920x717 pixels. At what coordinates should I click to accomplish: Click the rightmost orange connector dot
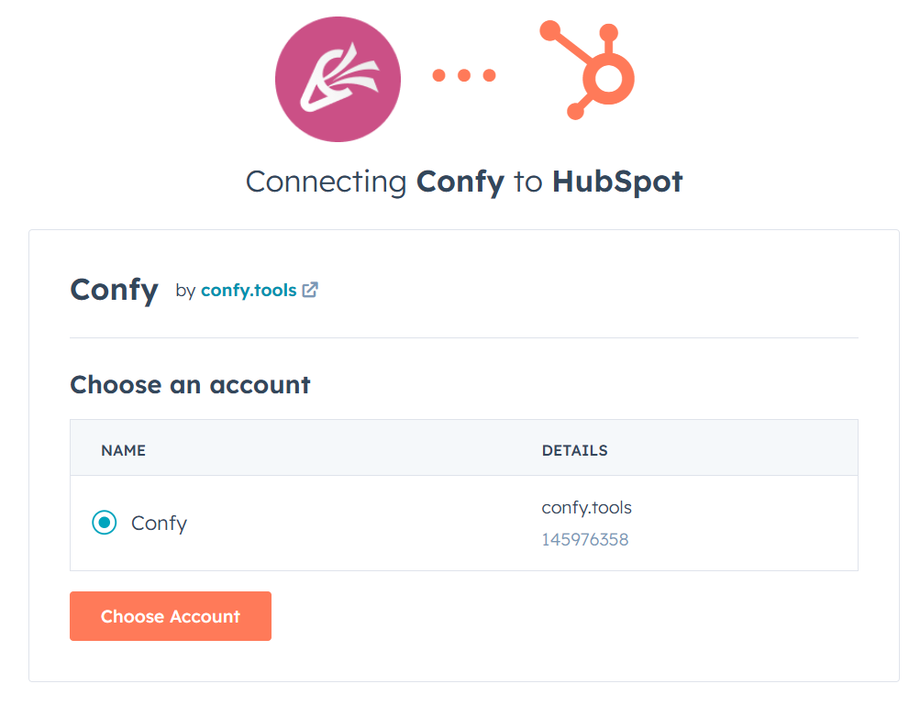(489, 75)
